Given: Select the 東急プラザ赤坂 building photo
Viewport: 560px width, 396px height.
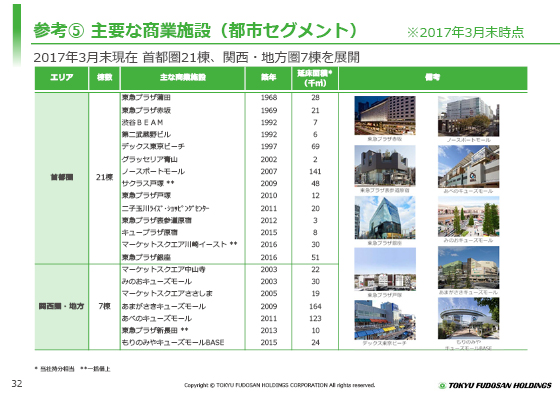Looking at the screenshot, I should coord(385,116).
